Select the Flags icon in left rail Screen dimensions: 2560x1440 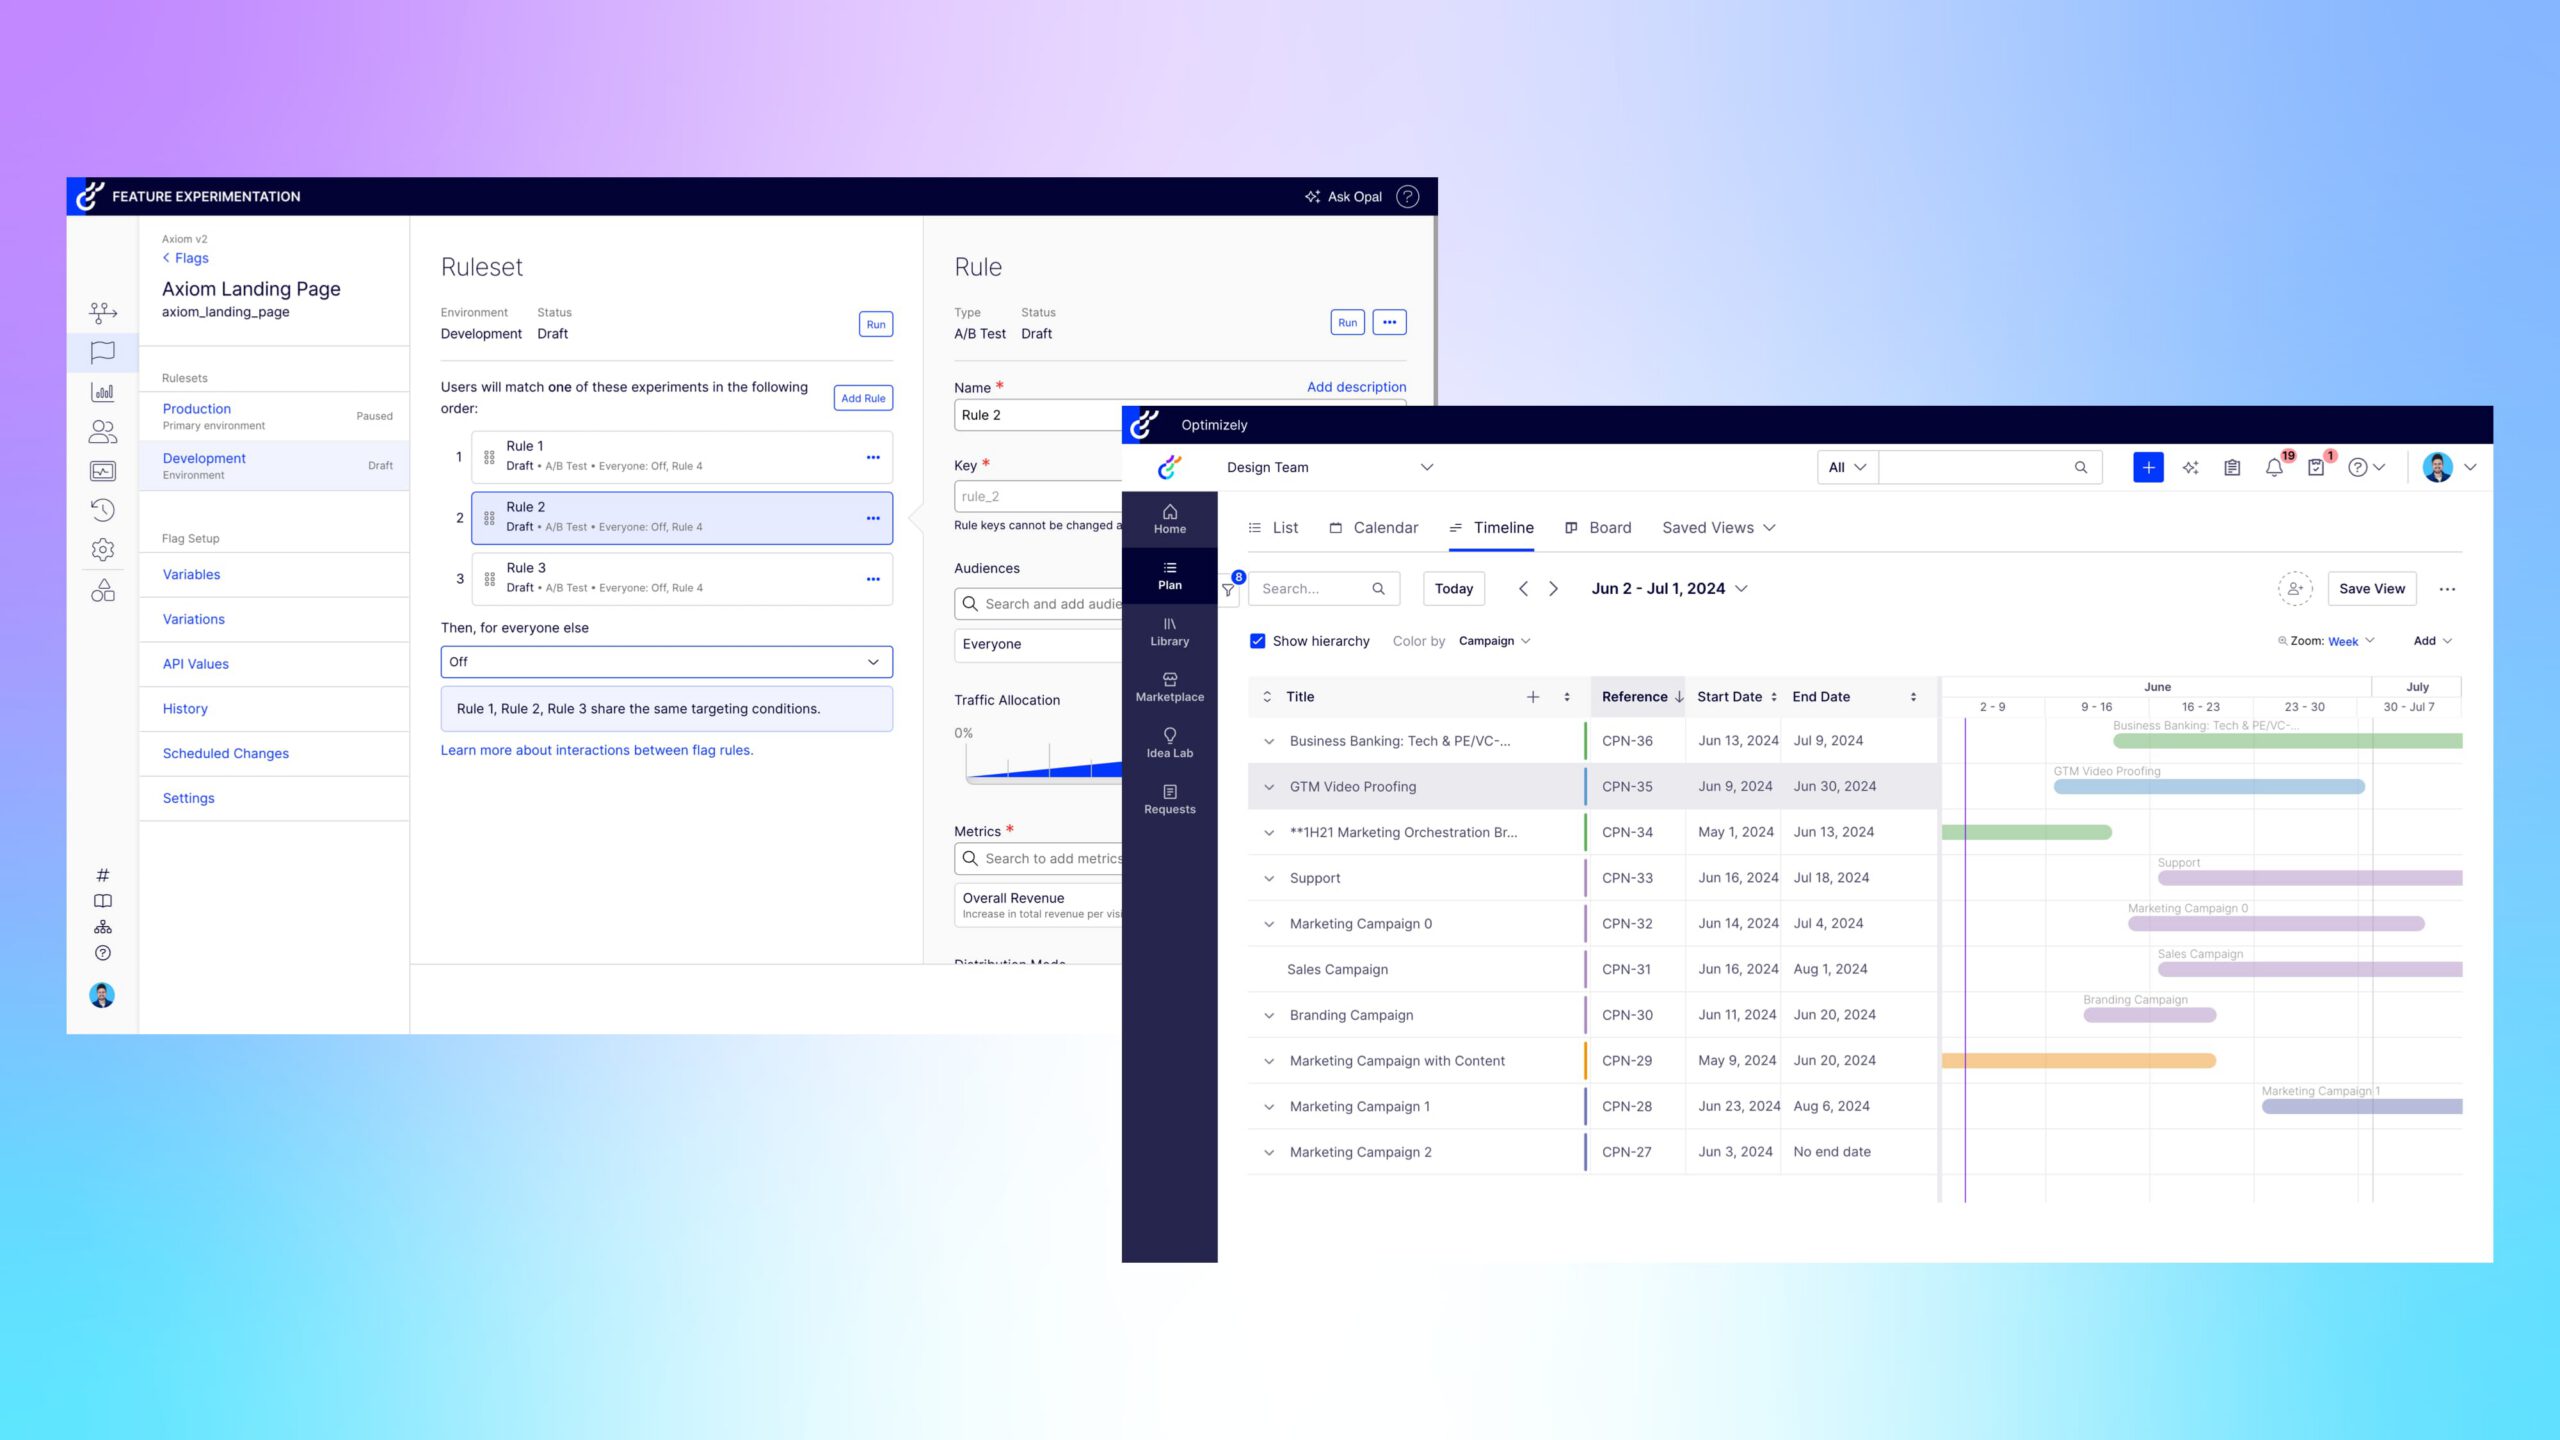[103, 352]
